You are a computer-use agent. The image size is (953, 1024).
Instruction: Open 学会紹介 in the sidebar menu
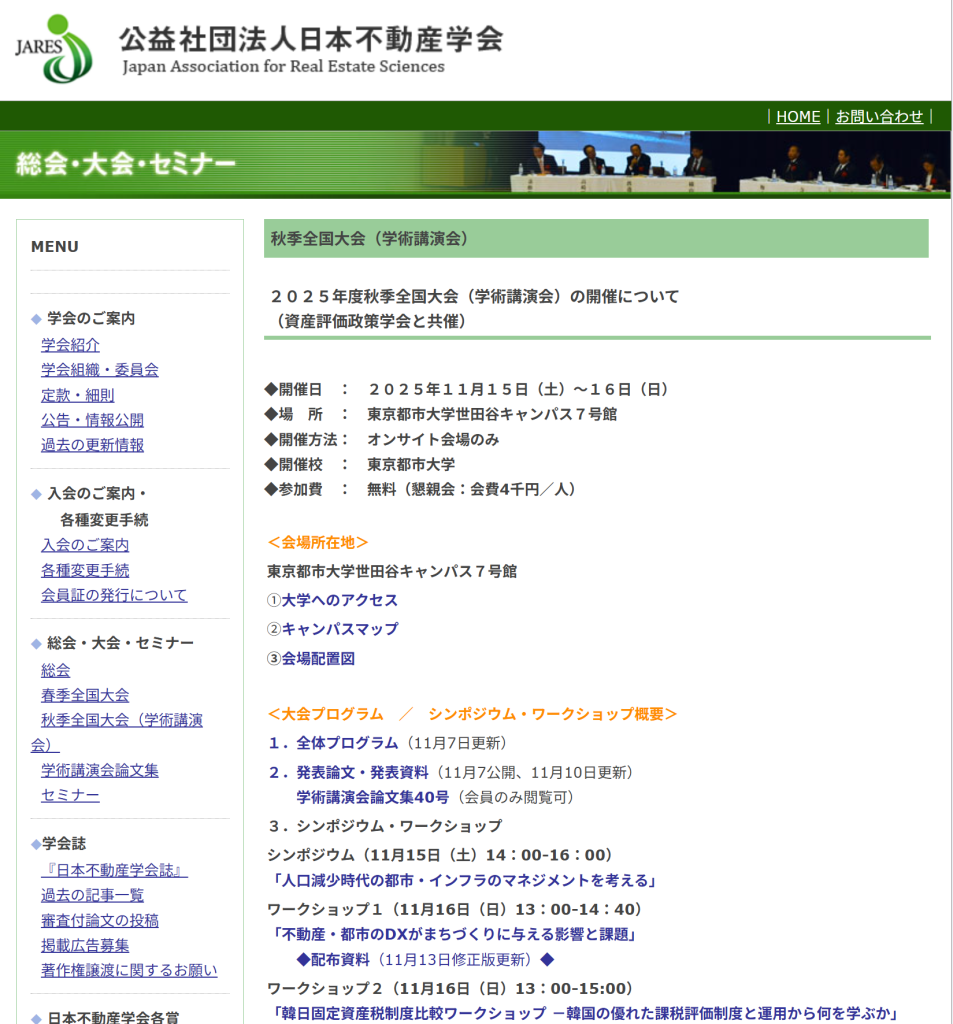tap(70, 344)
